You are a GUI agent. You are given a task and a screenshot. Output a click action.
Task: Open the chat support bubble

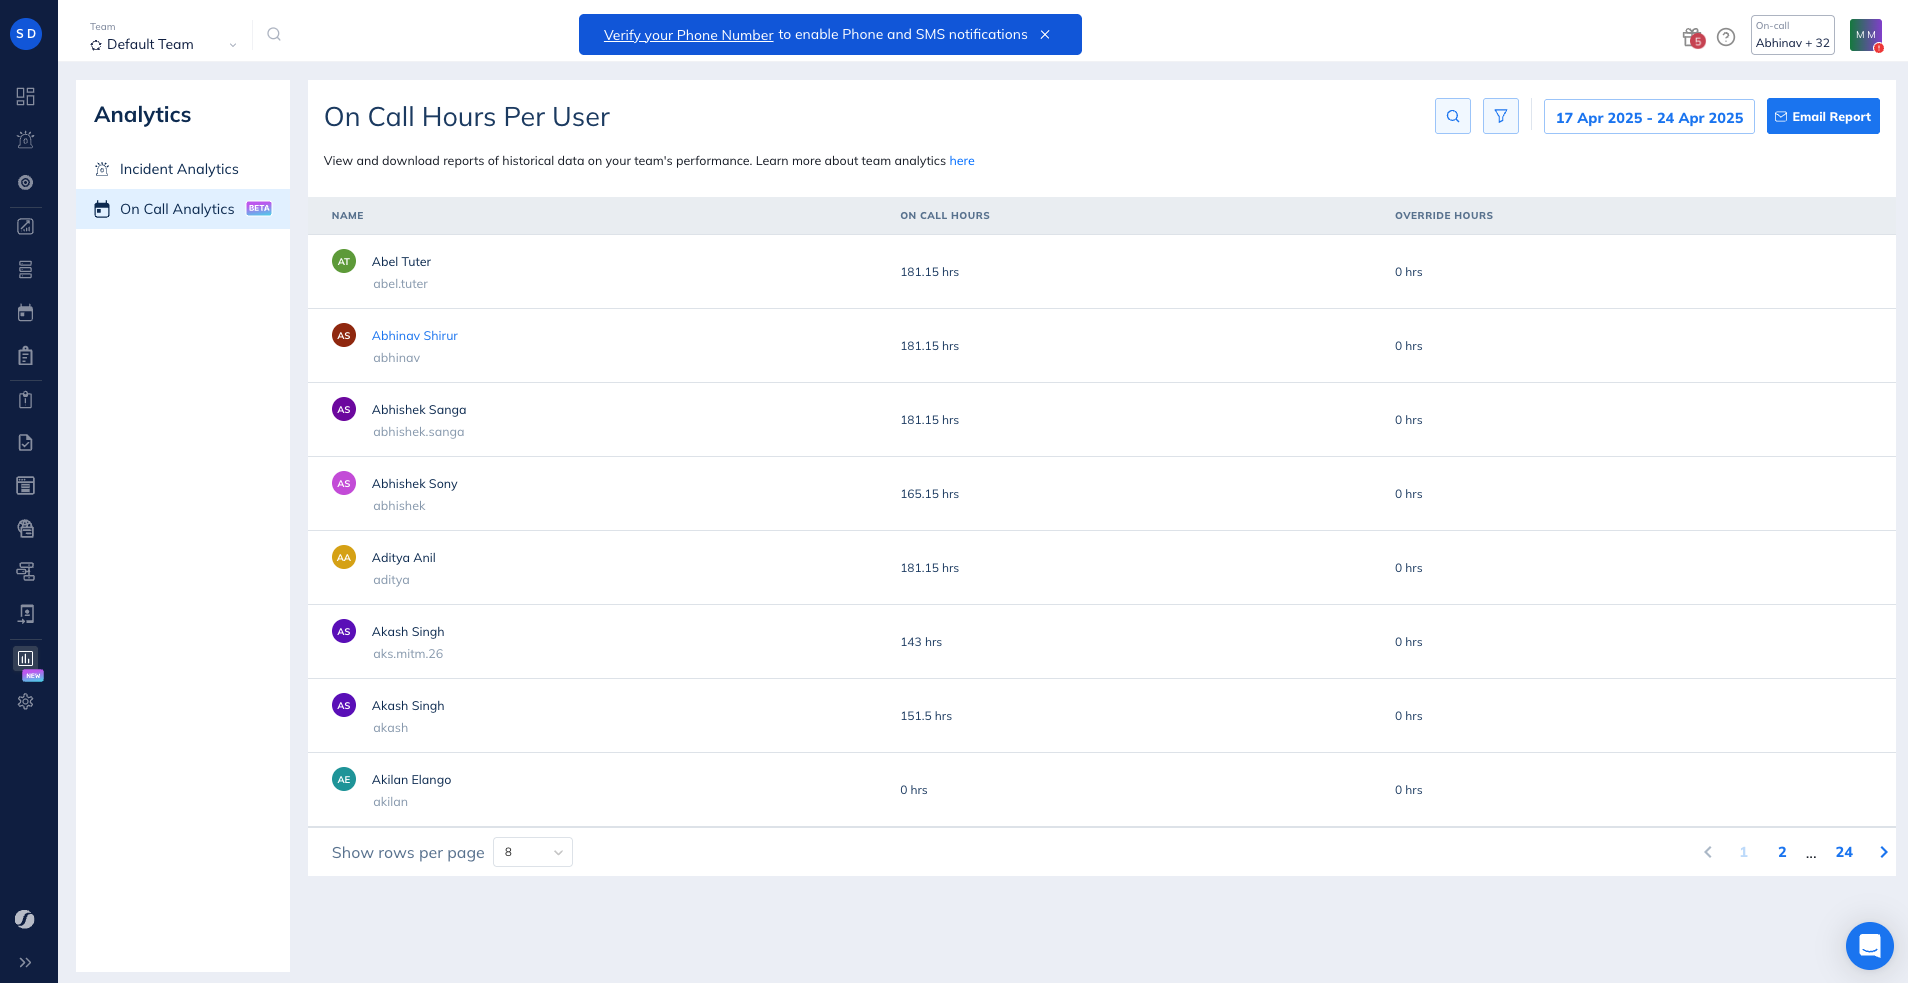pos(1869,945)
